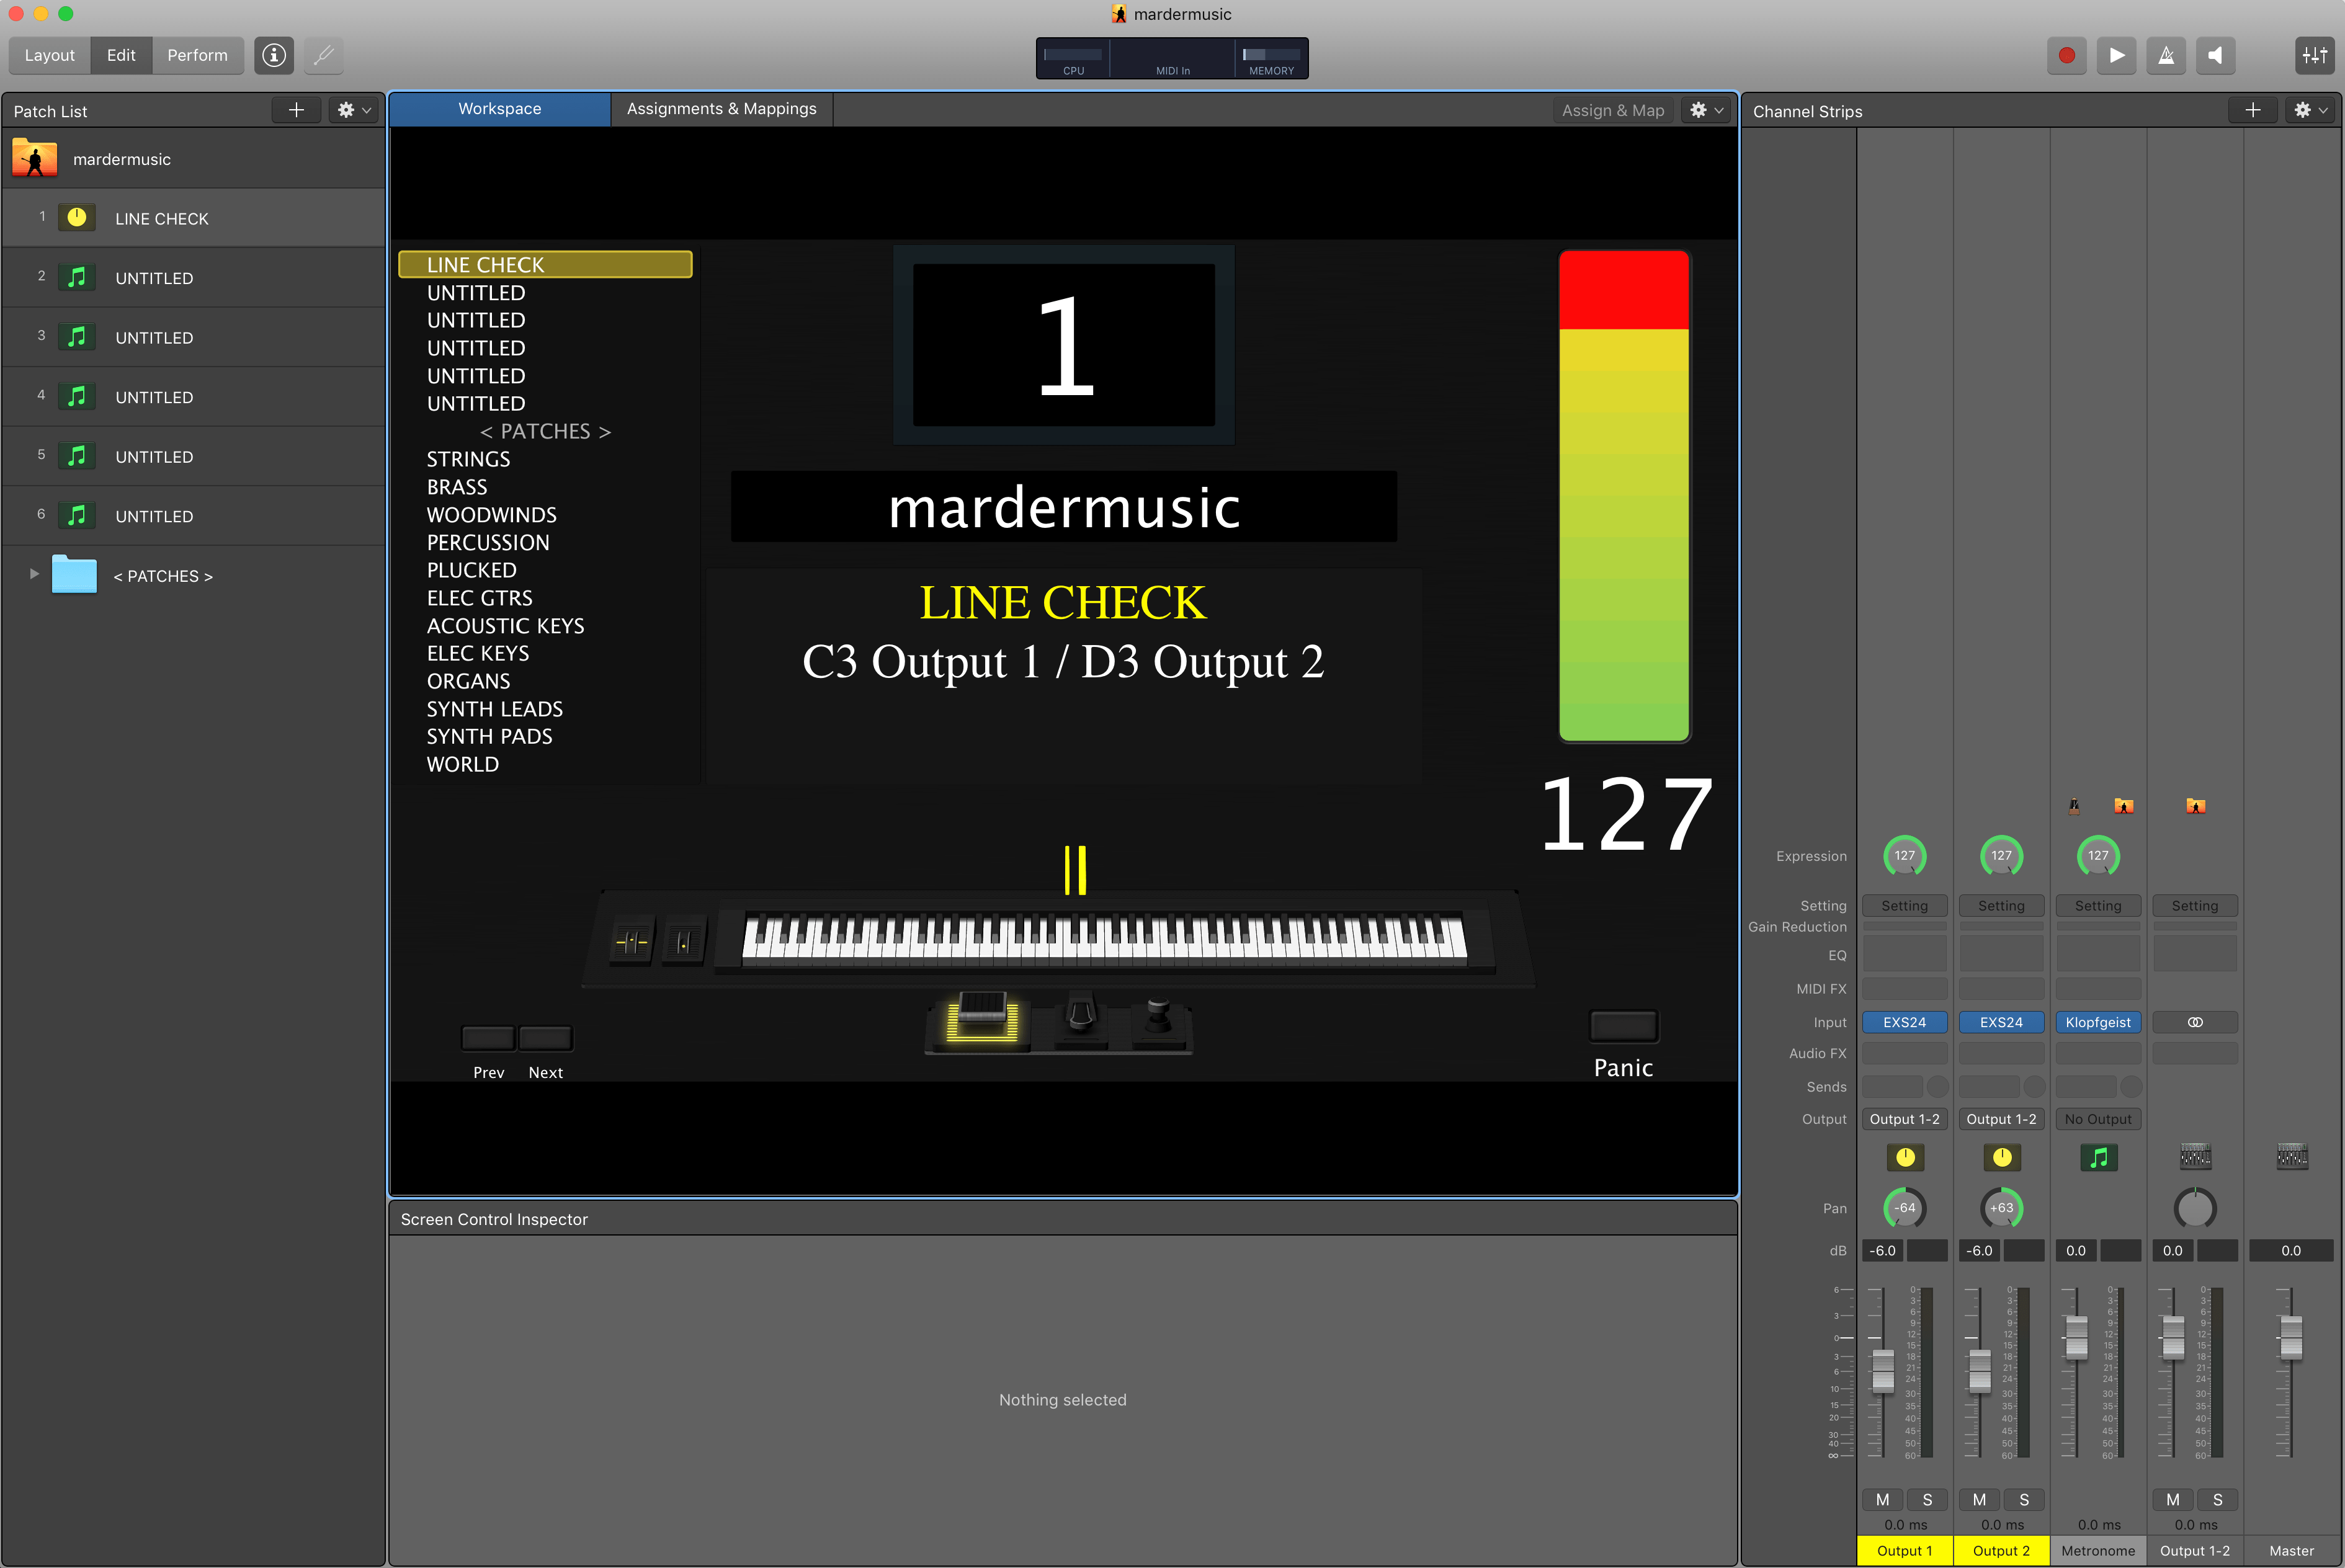Mute the Output 1 channel strip
The width and height of the screenshot is (2345, 1568).
pos(1882,1499)
